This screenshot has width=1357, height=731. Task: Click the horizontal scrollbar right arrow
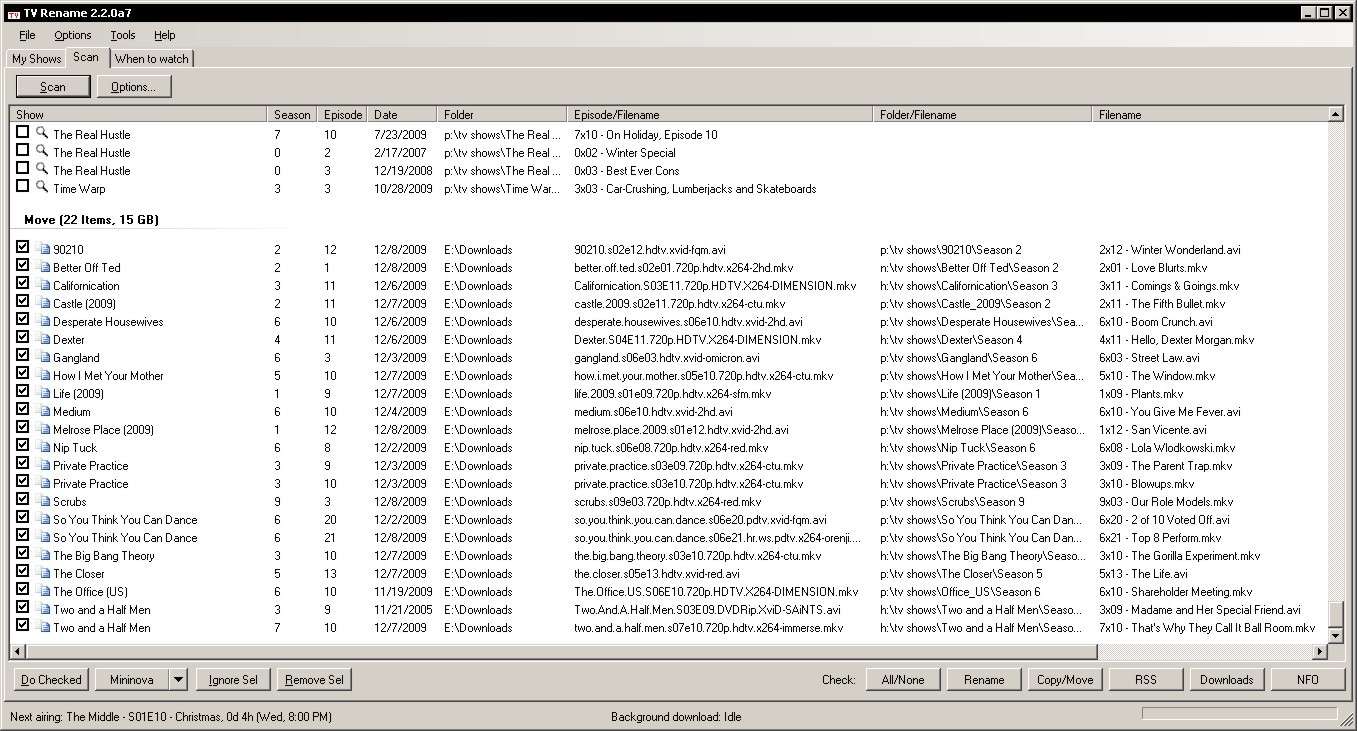pyautogui.click(x=1319, y=652)
